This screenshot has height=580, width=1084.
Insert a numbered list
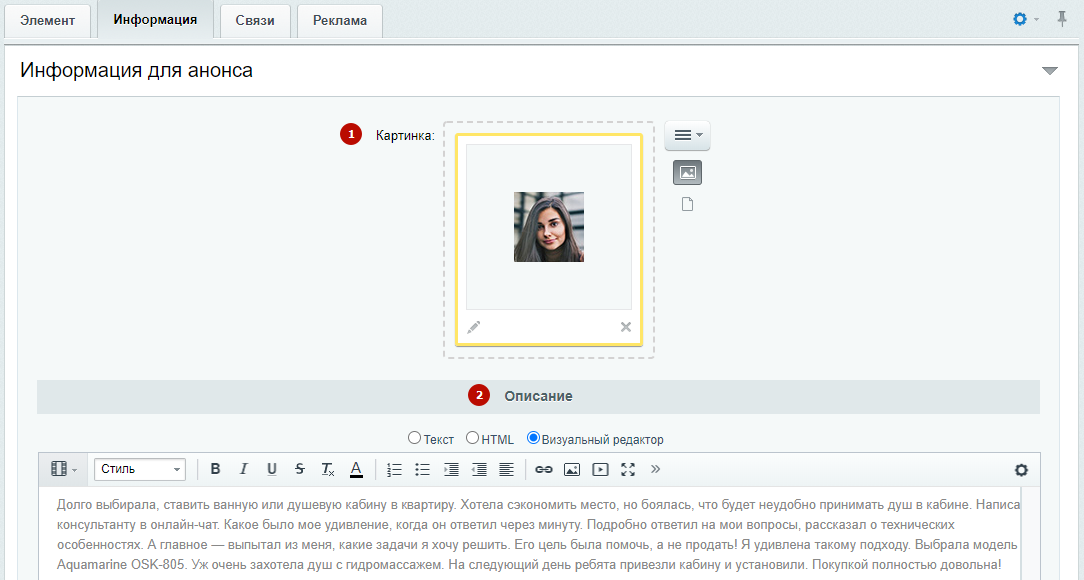coord(394,469)
